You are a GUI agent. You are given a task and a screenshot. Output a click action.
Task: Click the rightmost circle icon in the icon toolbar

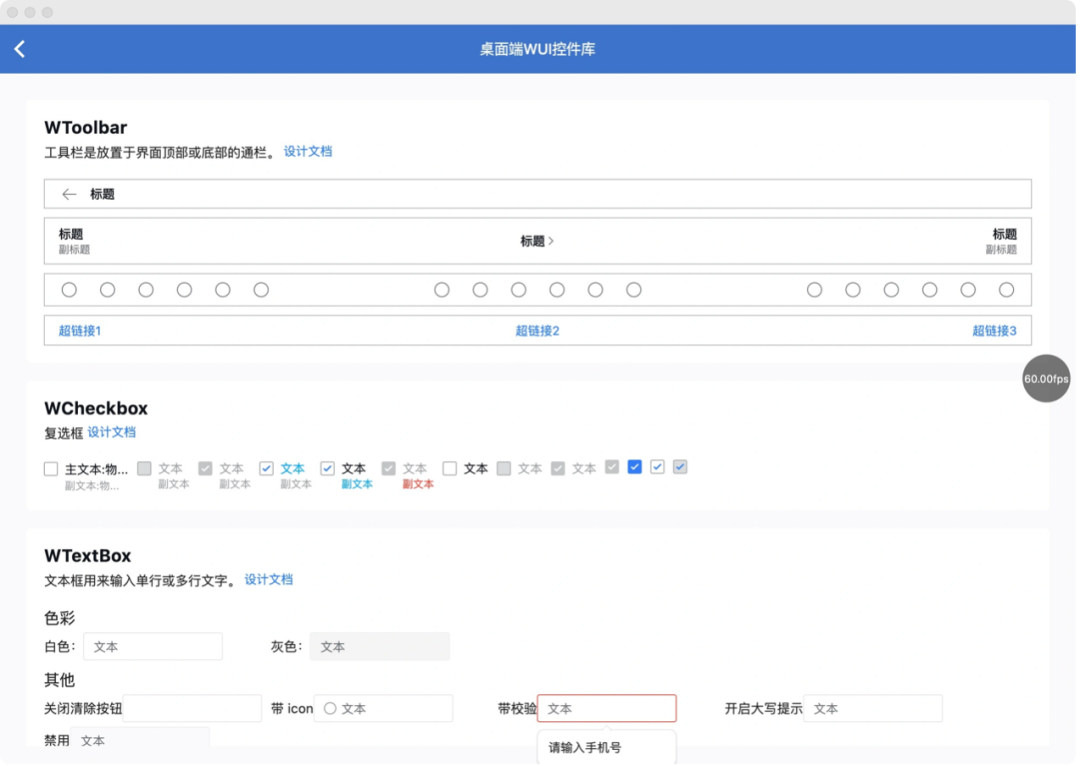(x=1006, y=289)
